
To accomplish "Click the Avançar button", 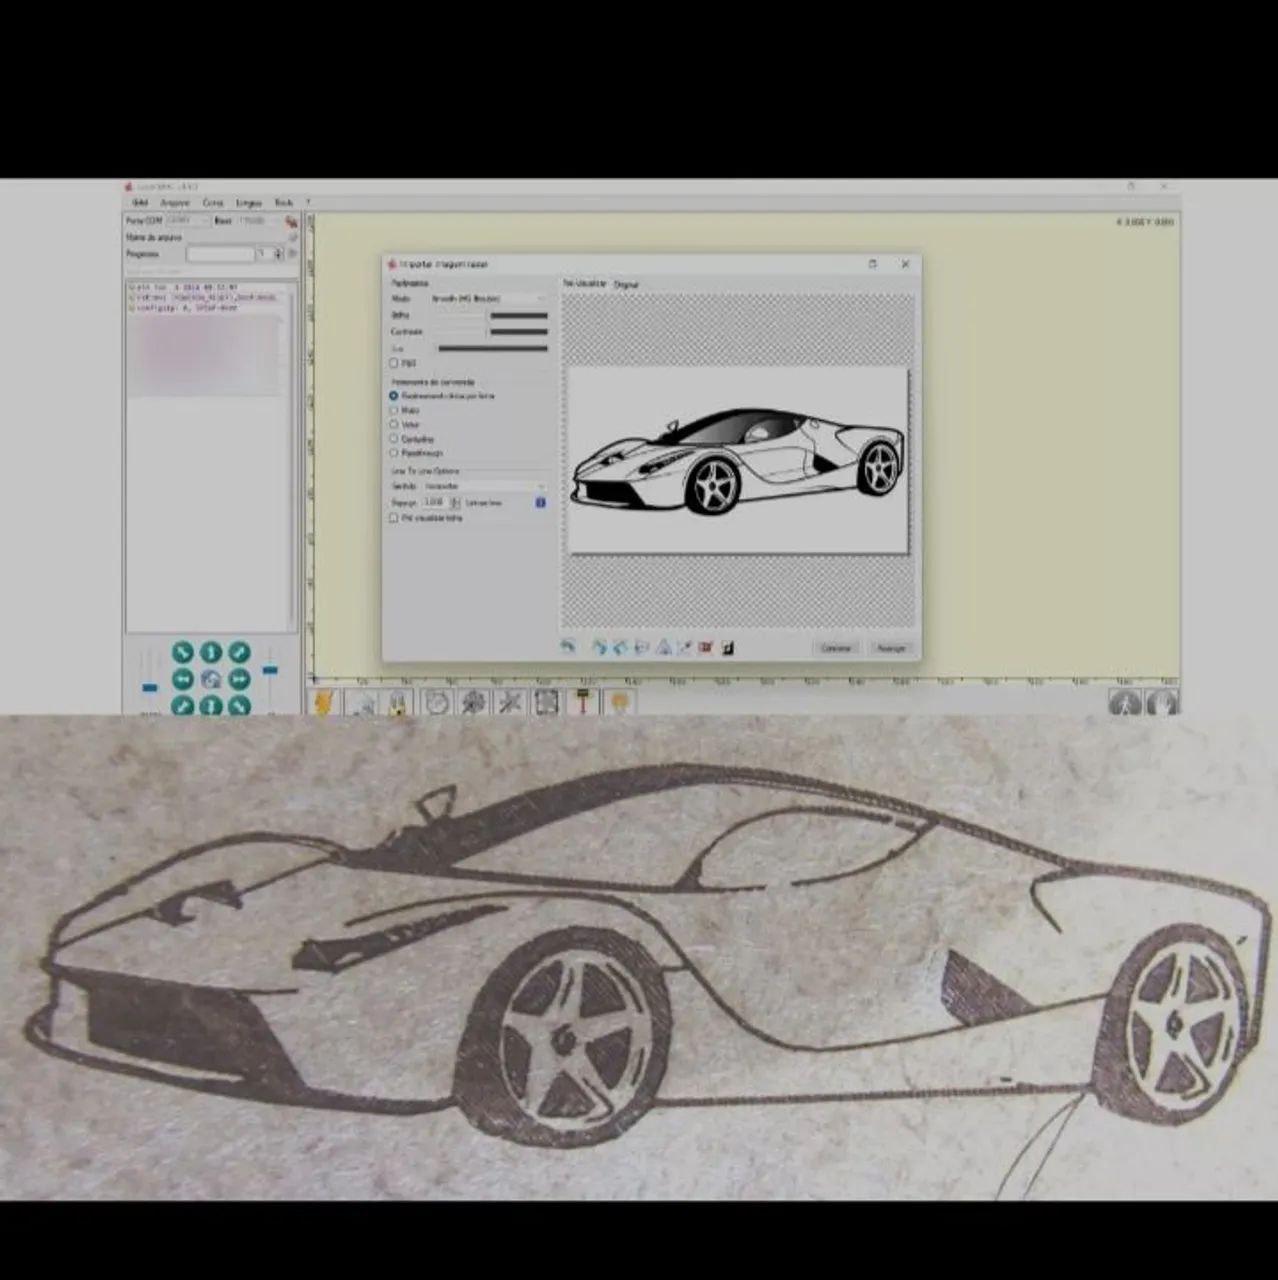I will pos(891,648).
